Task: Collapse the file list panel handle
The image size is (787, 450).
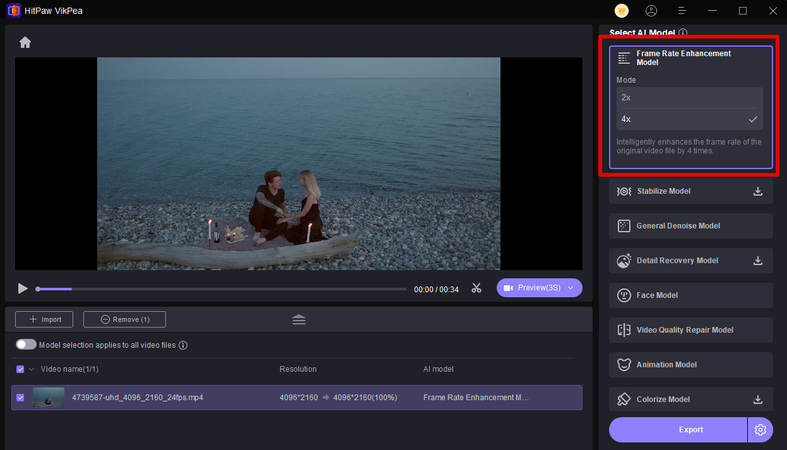Action: (299, 320)
